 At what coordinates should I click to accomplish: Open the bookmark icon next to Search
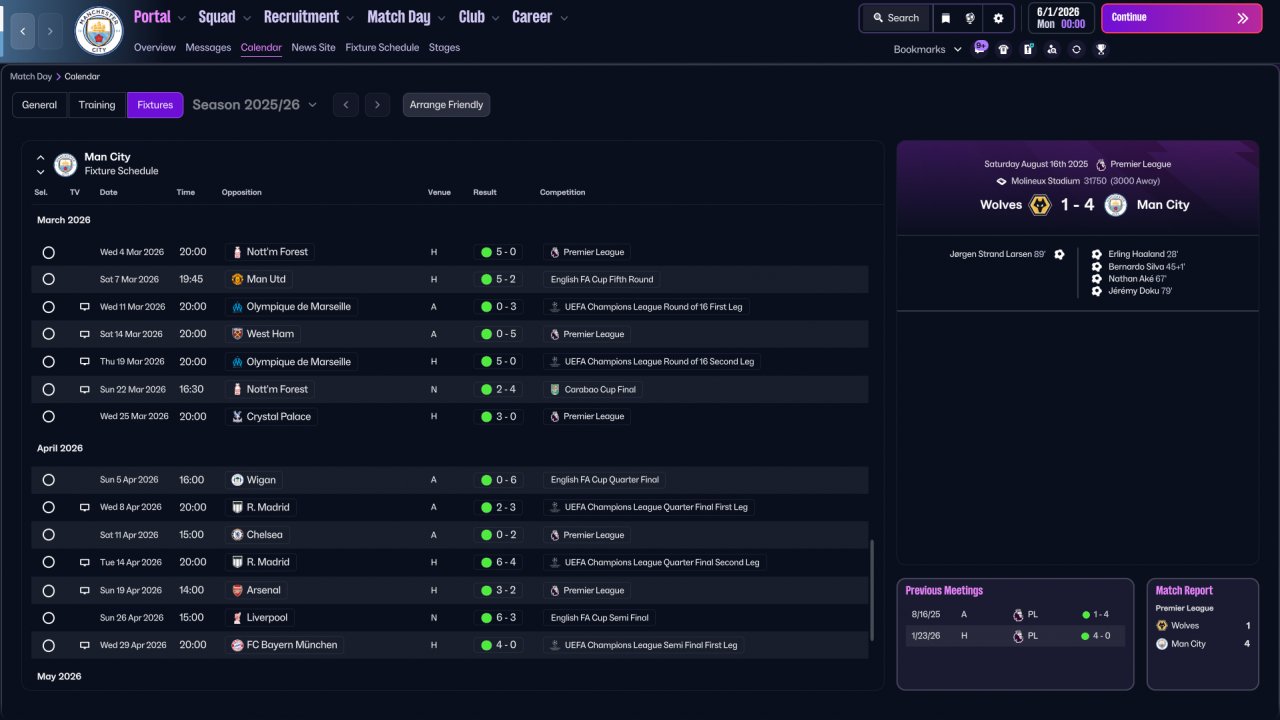pyautogui.click(x=945, y=18)
